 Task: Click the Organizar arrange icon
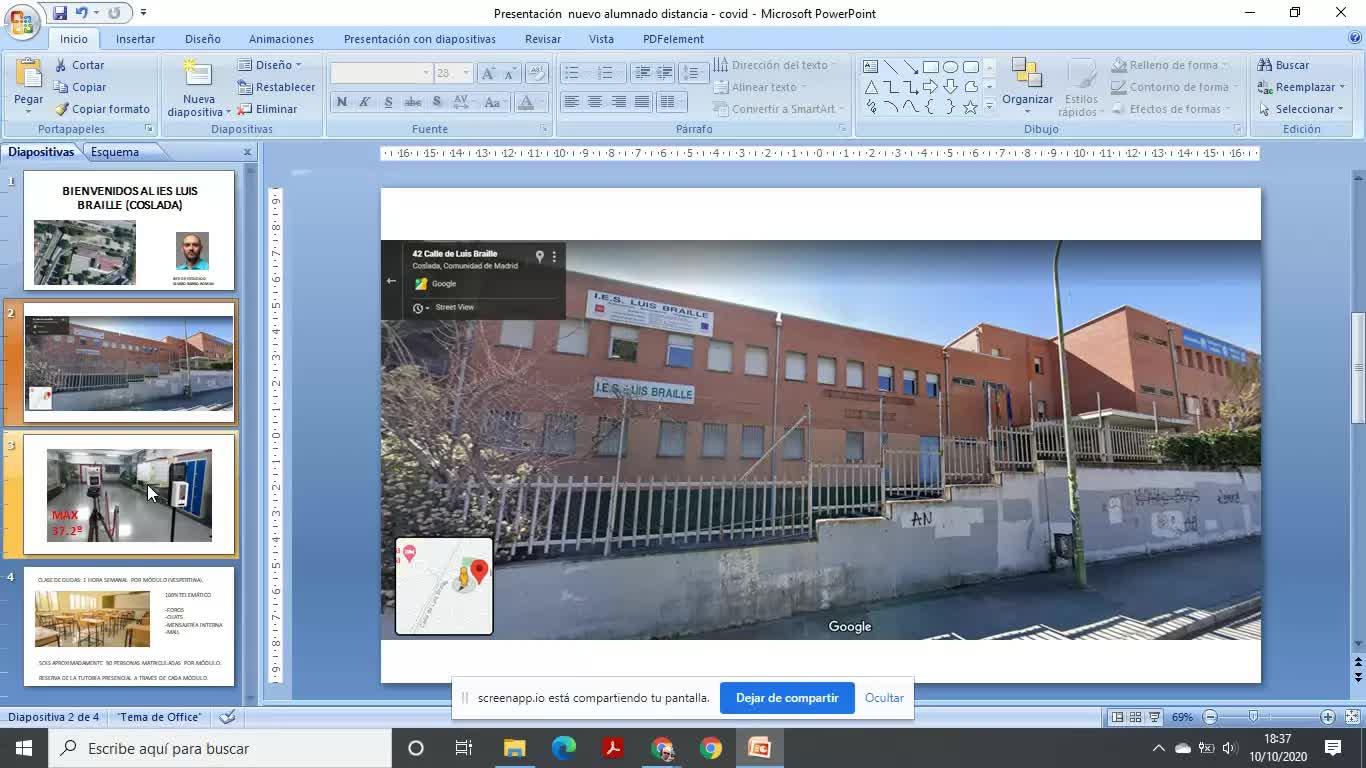pos(1026,75)
